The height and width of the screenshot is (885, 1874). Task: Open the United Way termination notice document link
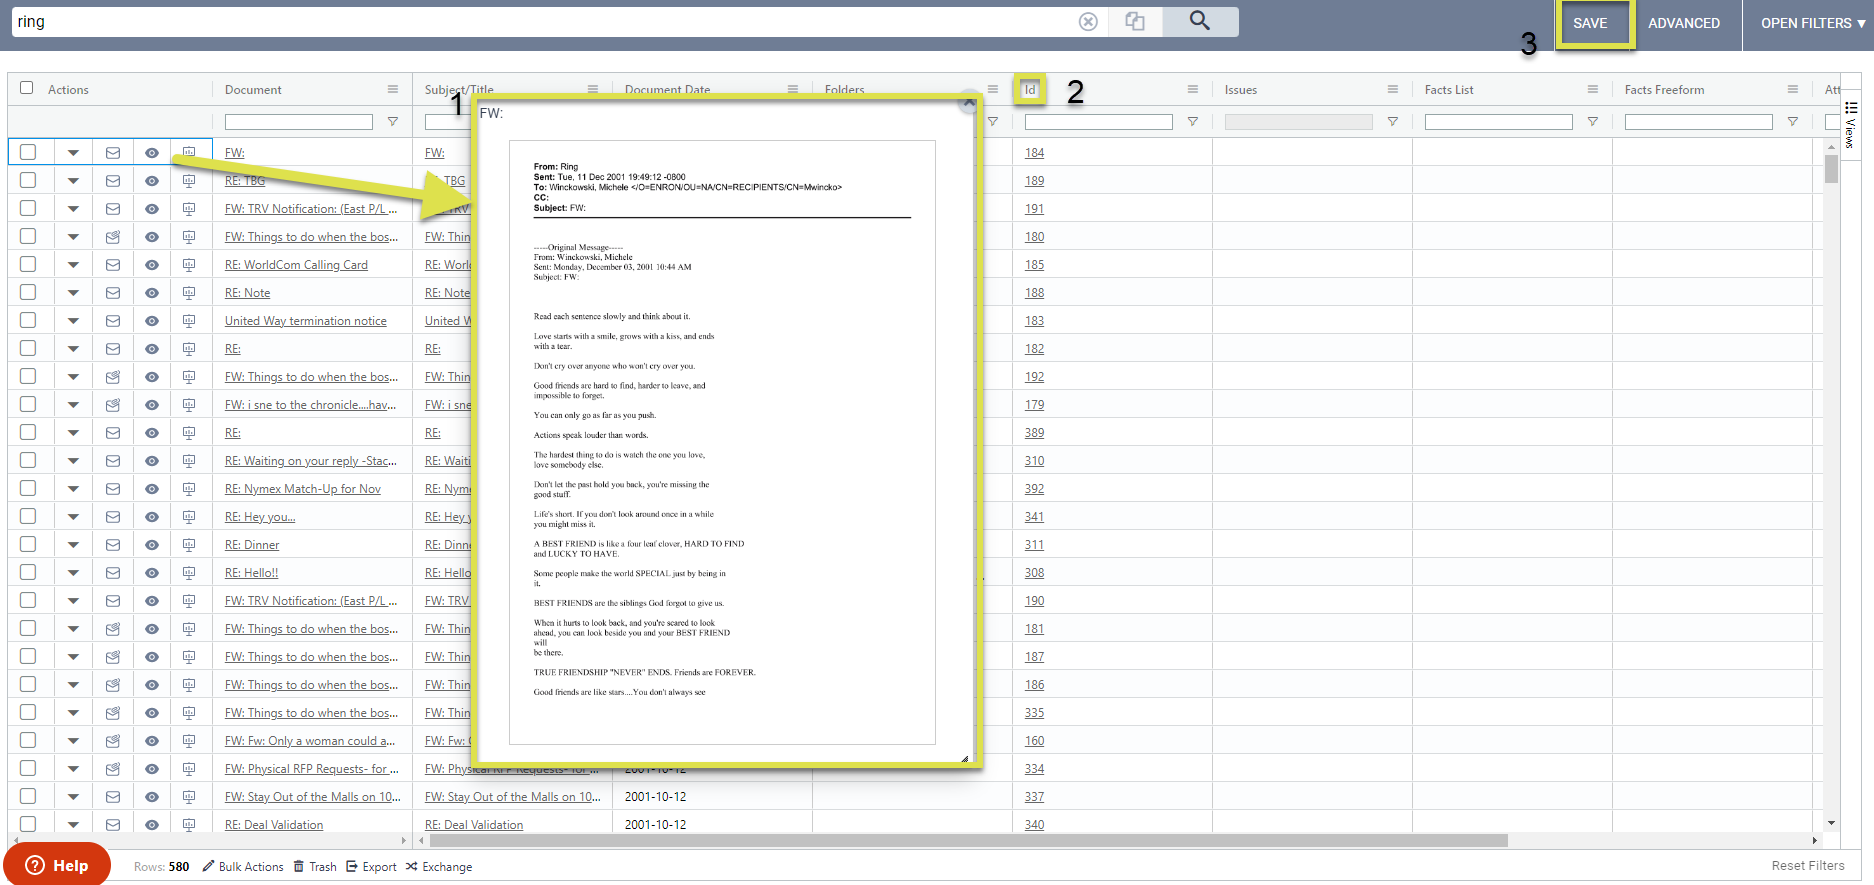(306, 321)
